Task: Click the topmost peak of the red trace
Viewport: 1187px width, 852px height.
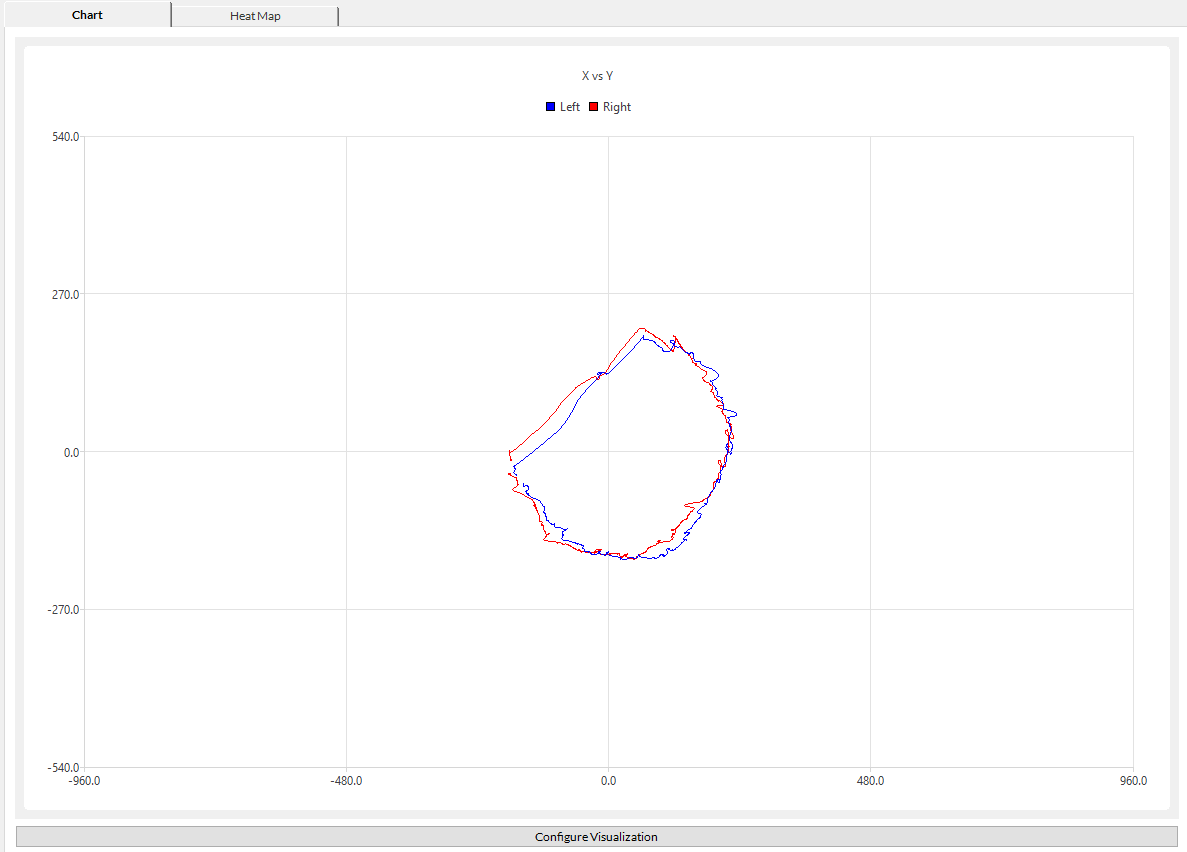Action: point(641,328)
